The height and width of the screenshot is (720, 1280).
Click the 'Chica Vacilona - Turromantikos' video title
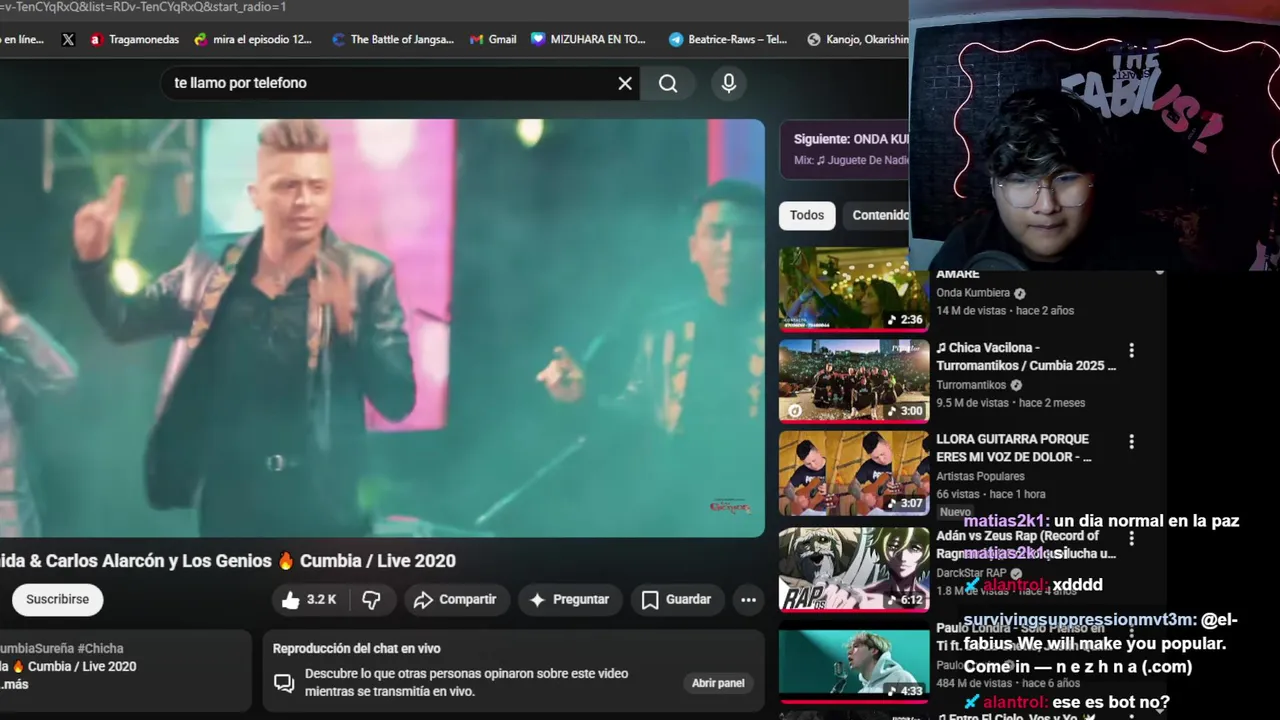click(1026, 356)
